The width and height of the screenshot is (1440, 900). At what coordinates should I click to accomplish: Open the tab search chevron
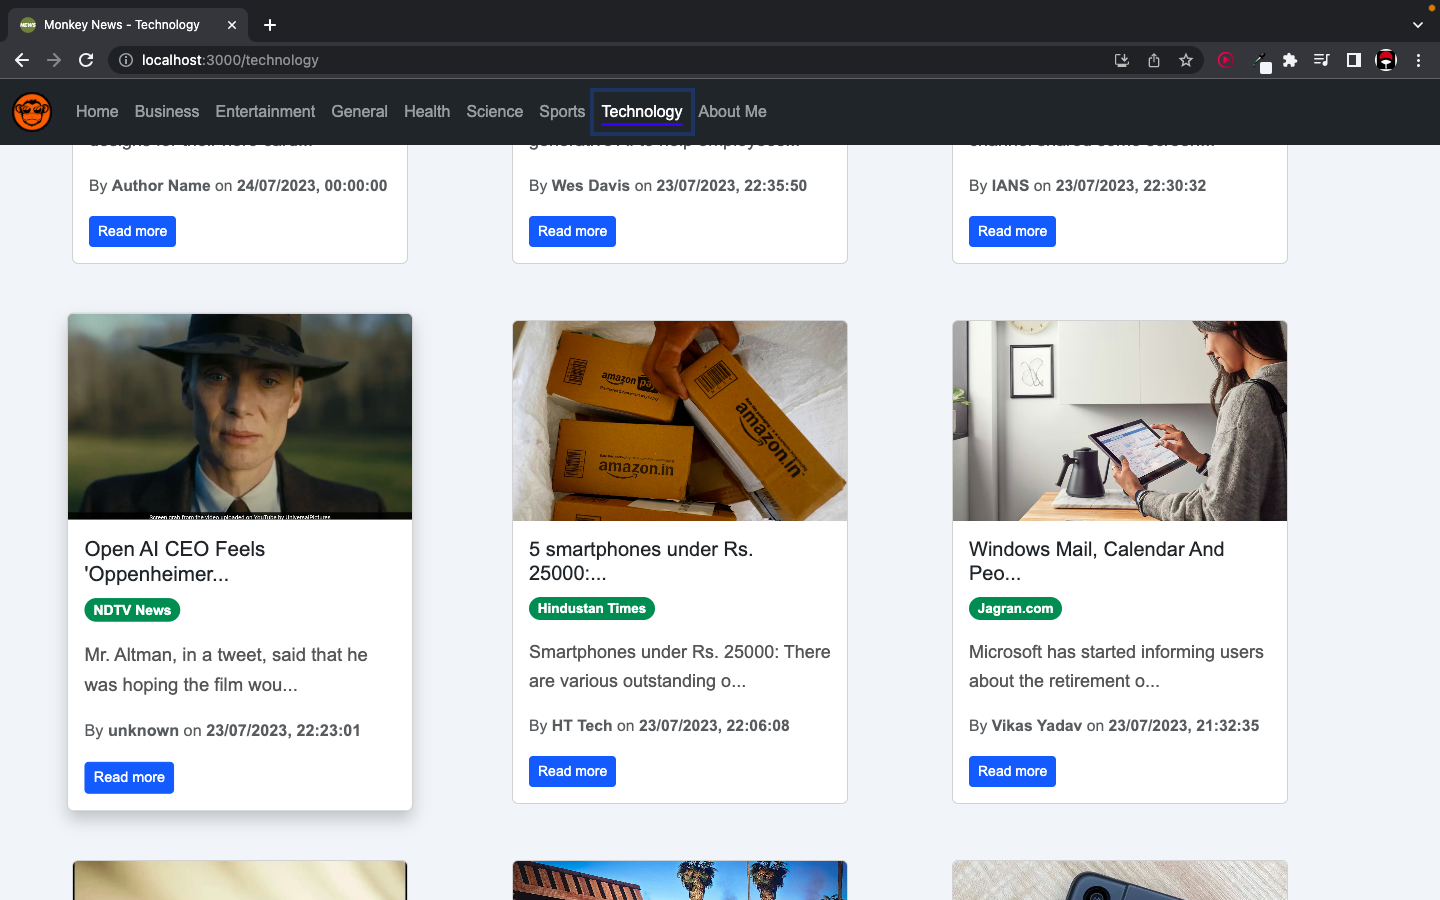[1417, 24]
